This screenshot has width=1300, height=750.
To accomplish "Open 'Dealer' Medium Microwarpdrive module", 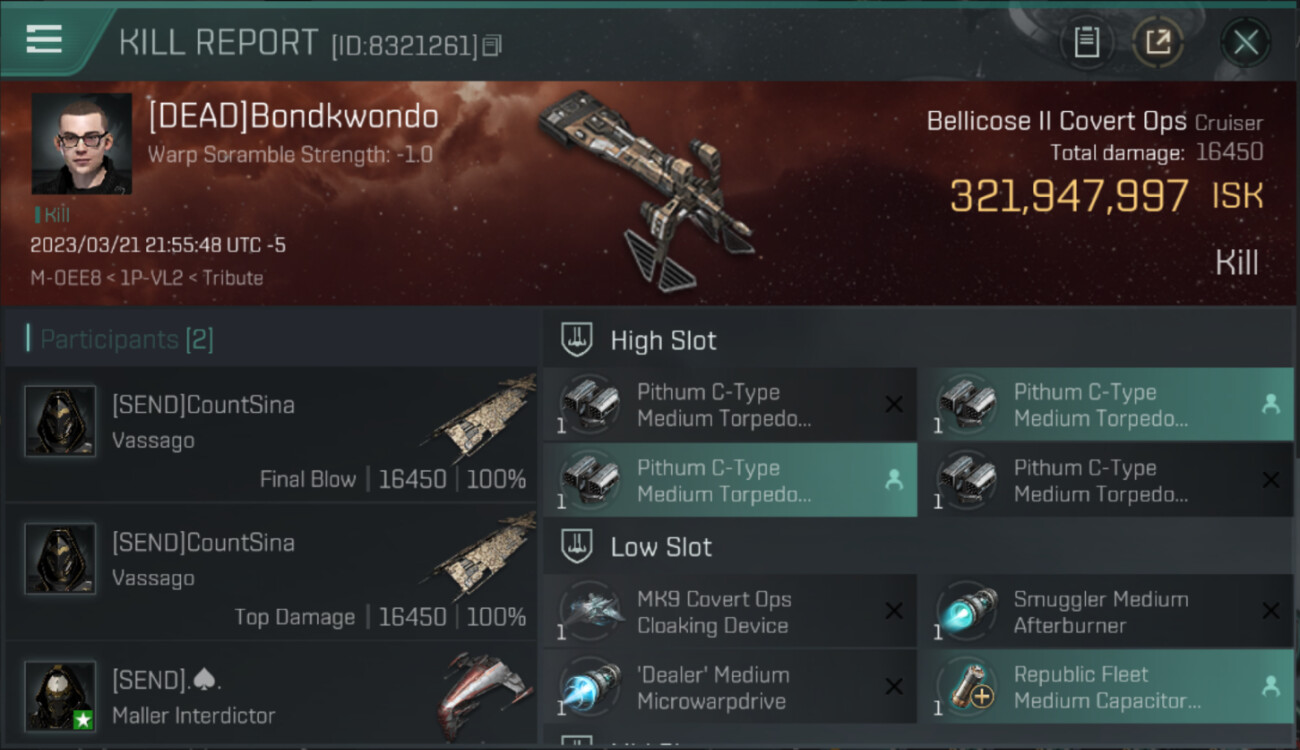I will pos(730,687).
